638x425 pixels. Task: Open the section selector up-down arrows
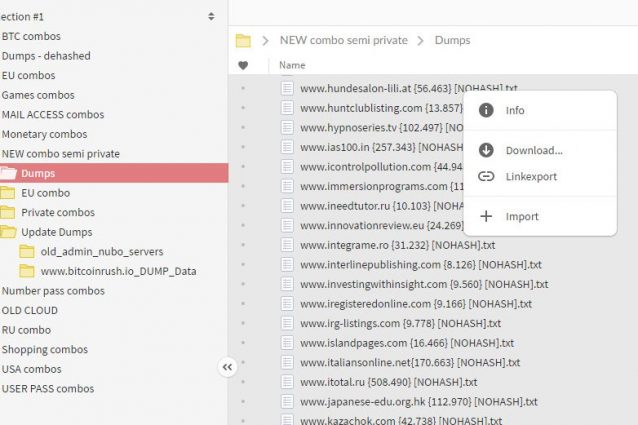point(211,16)
